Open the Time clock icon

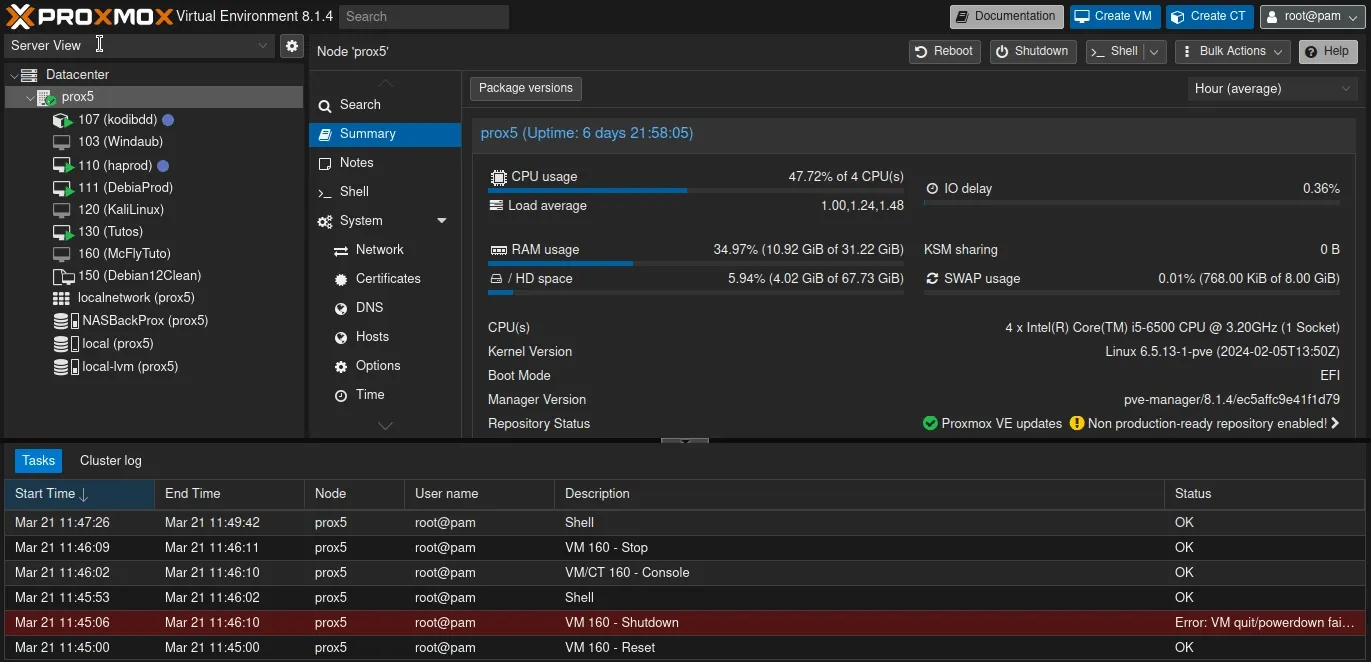pyautogui.click(x=342, y=394)
